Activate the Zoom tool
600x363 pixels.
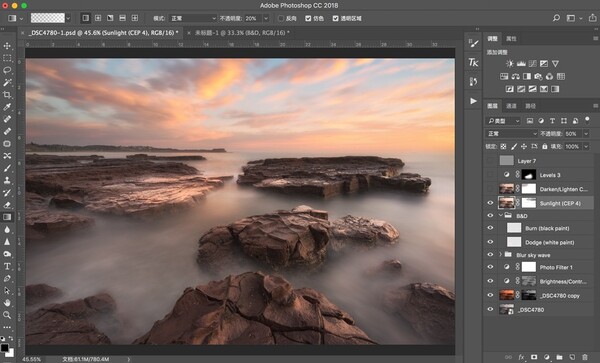(x=7, y=315)
